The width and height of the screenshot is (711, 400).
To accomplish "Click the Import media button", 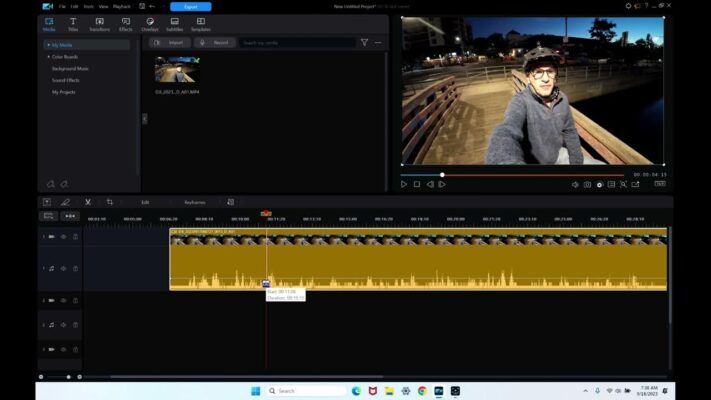I will coord(170,43).
